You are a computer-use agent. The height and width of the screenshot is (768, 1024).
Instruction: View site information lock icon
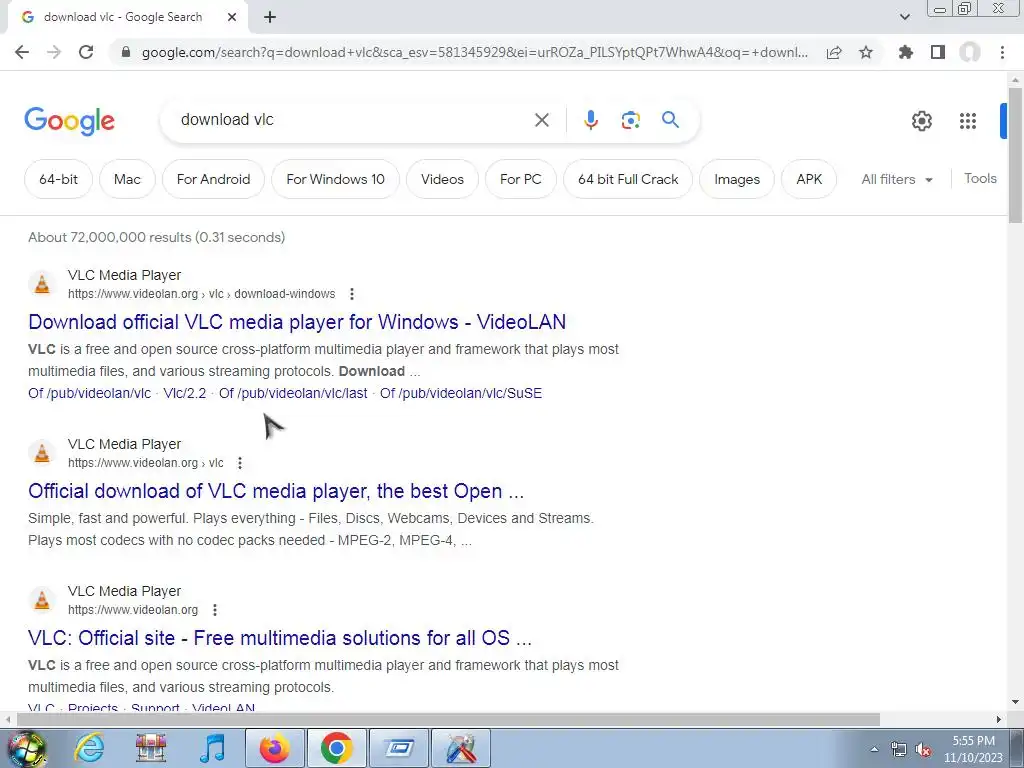[x=126, y=52]
